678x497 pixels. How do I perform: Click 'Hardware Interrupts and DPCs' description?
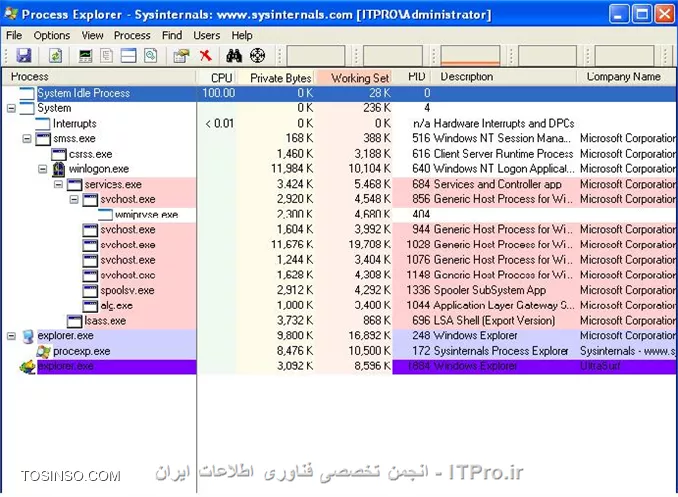pyautogui.click(x=504, y=124)
